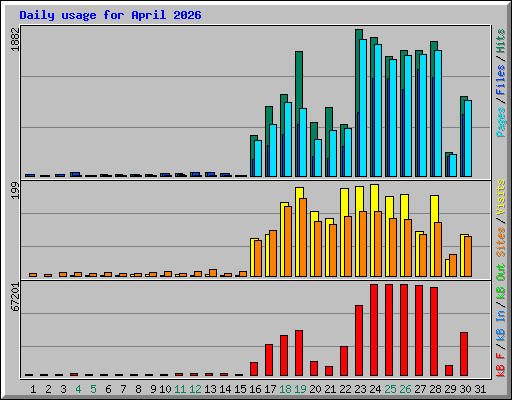The width and height of the screenshot is (512, 400).
Task: Click day 26 on the date axis
Action: 405,389
